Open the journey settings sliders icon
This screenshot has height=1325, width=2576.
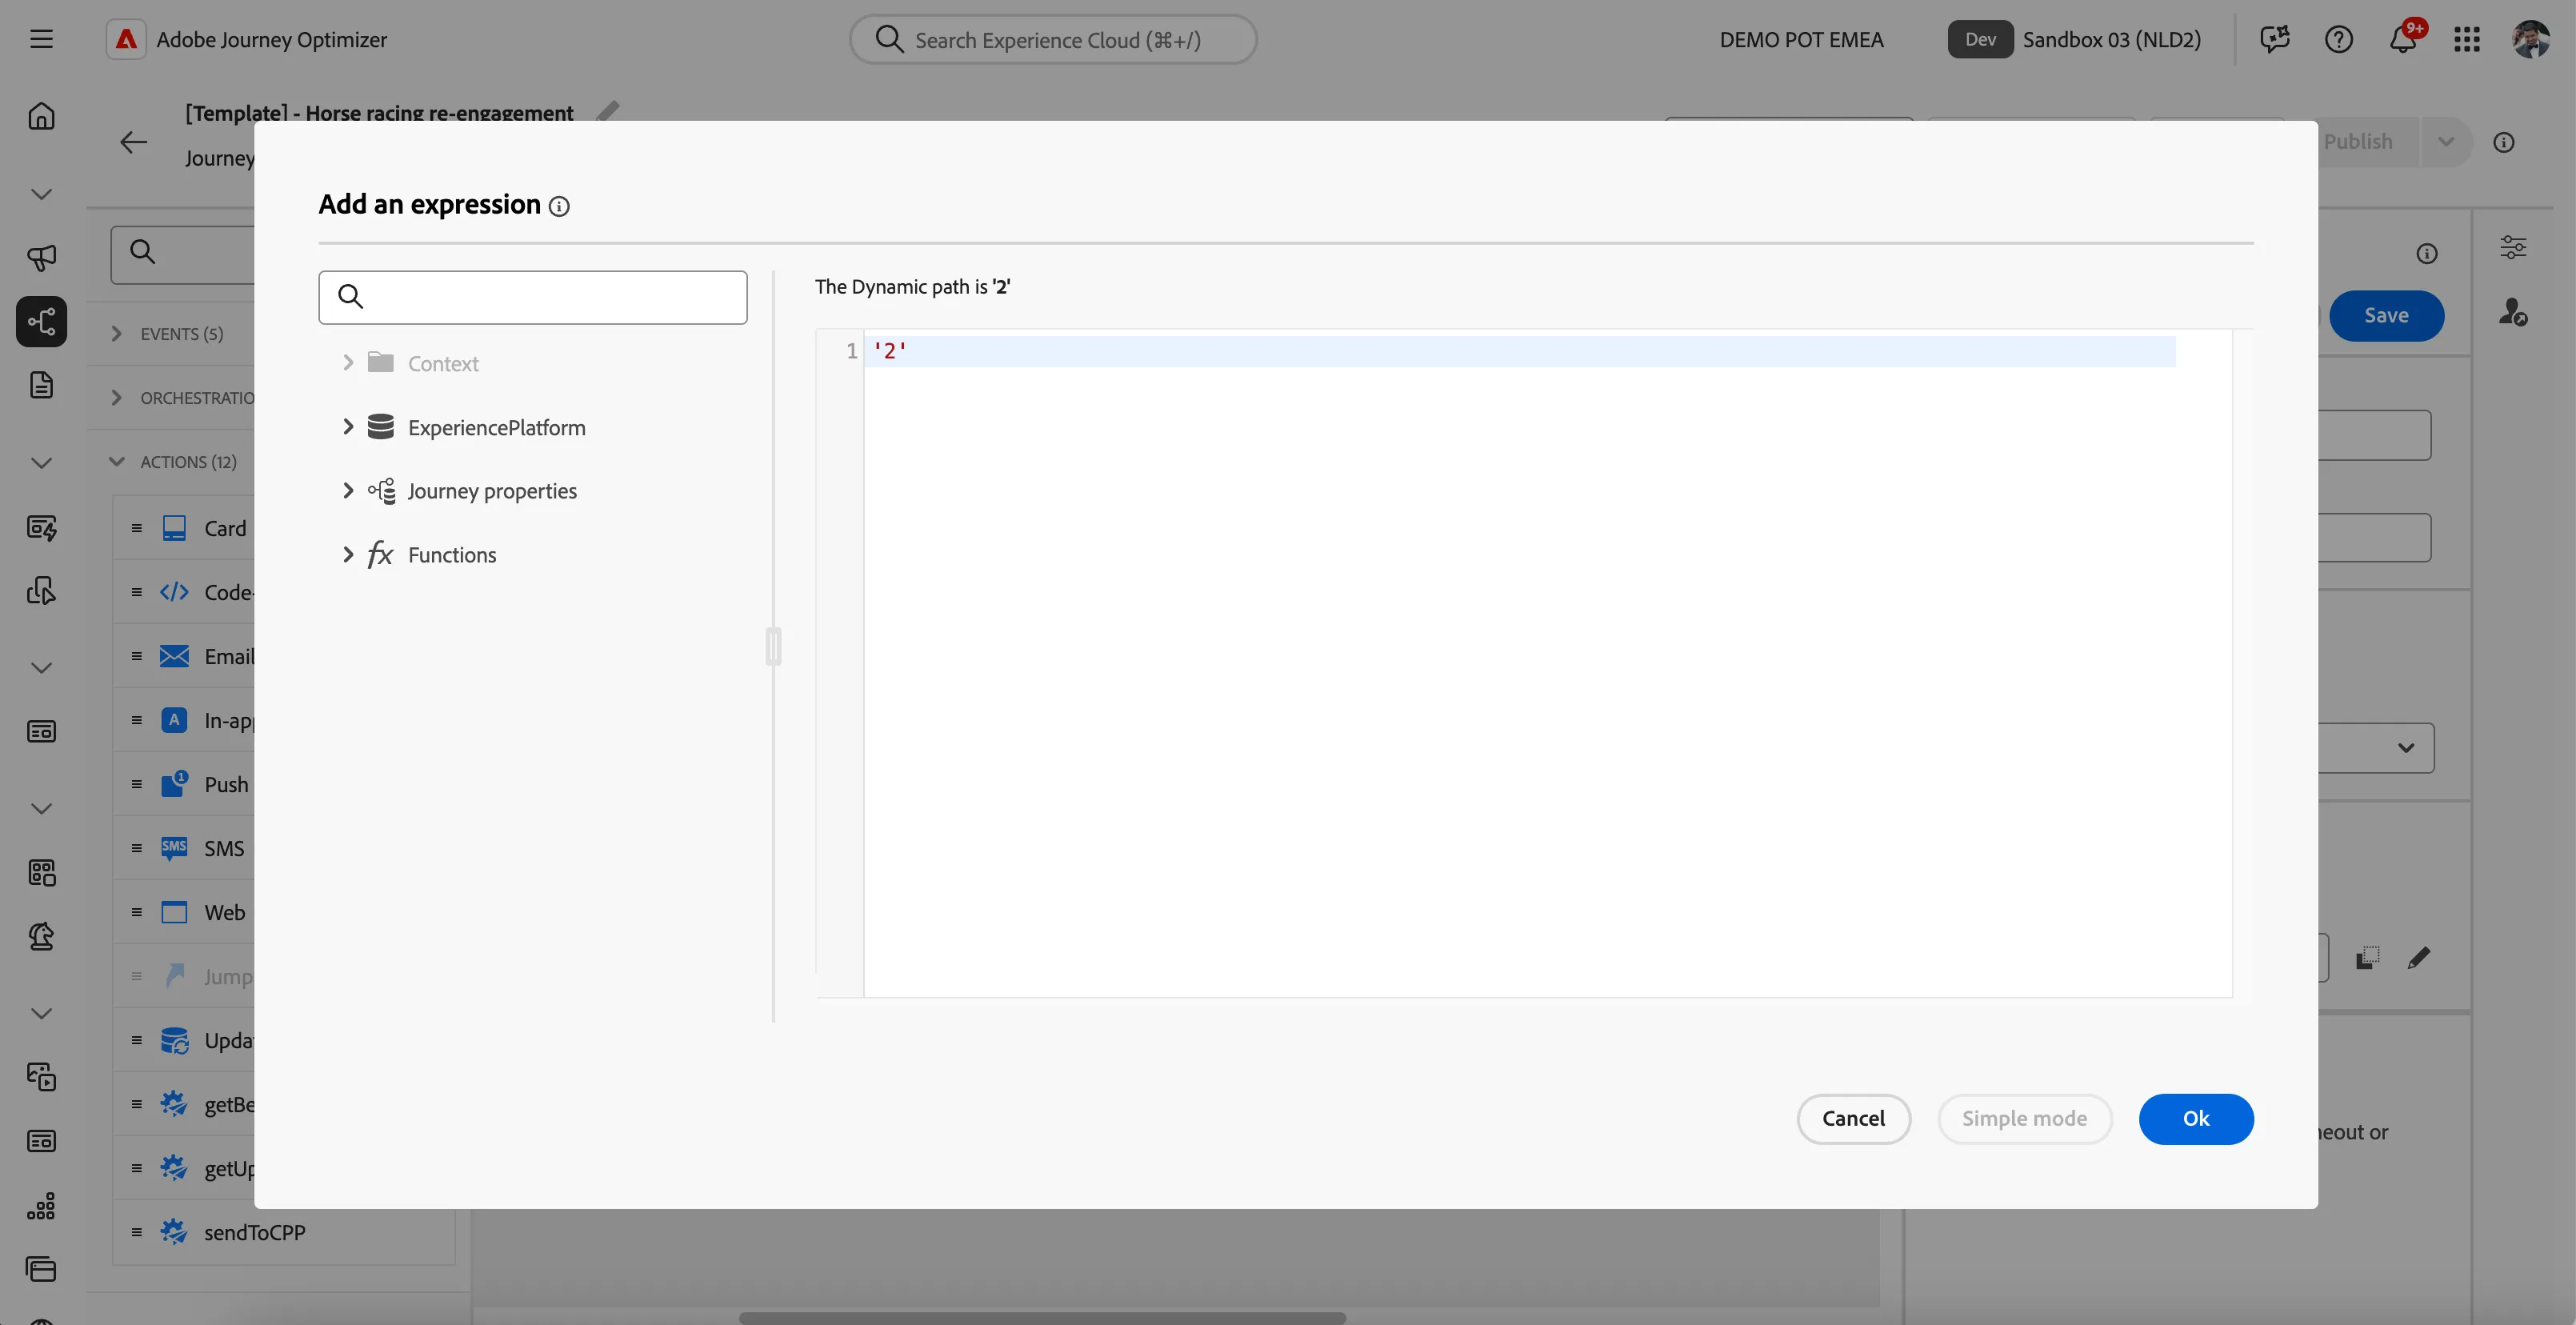[x=2512, y=247]
